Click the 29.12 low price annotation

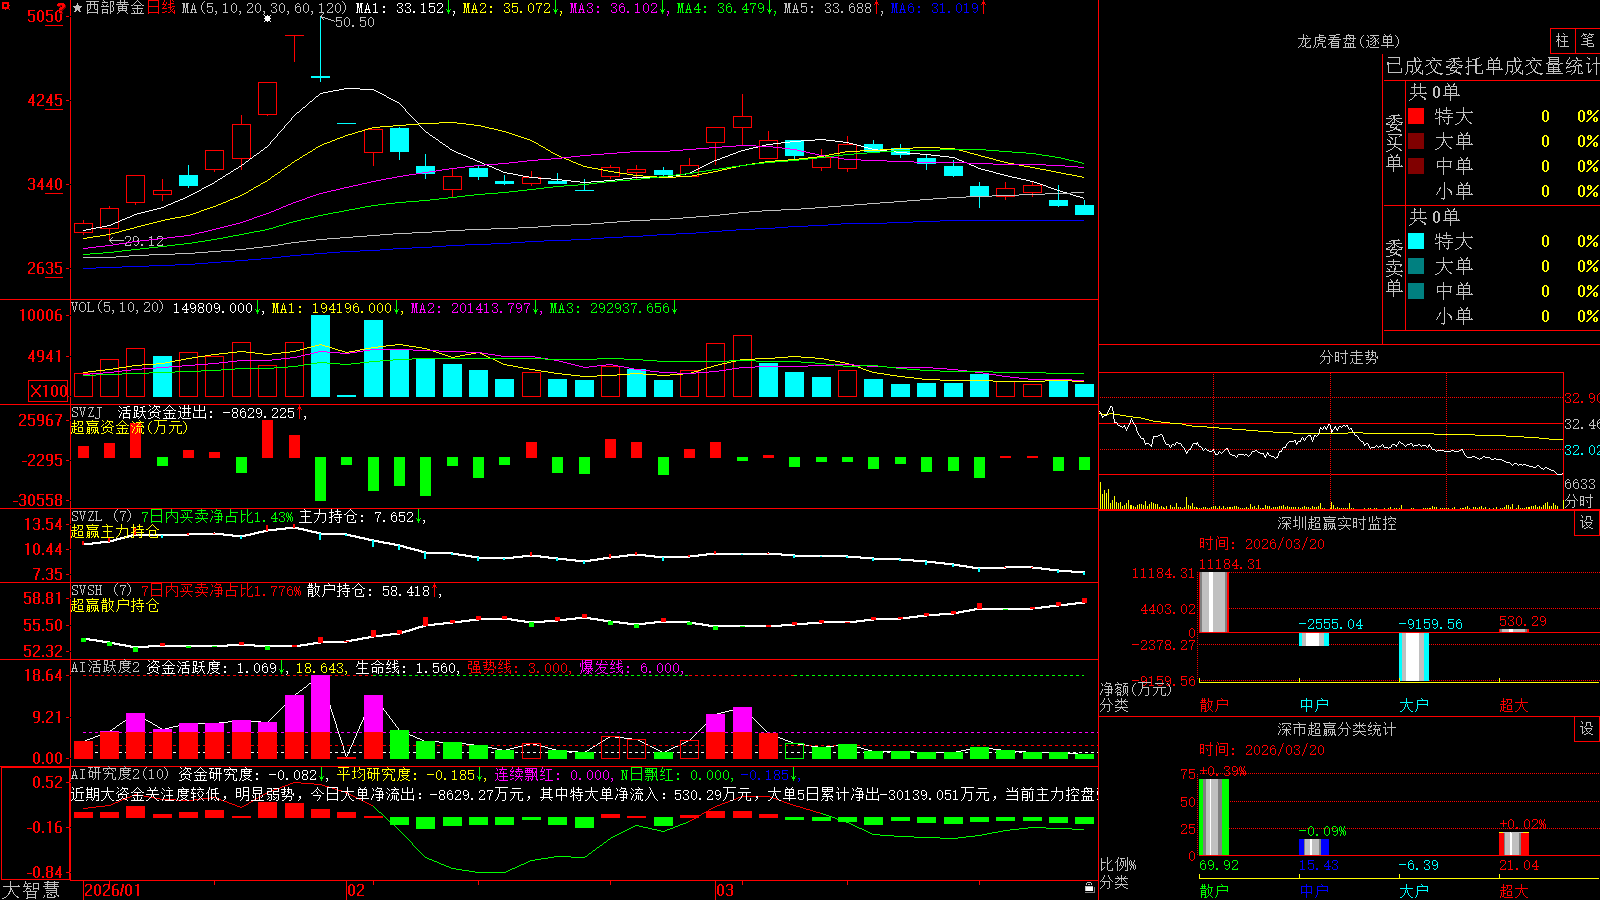click(144, 241)
